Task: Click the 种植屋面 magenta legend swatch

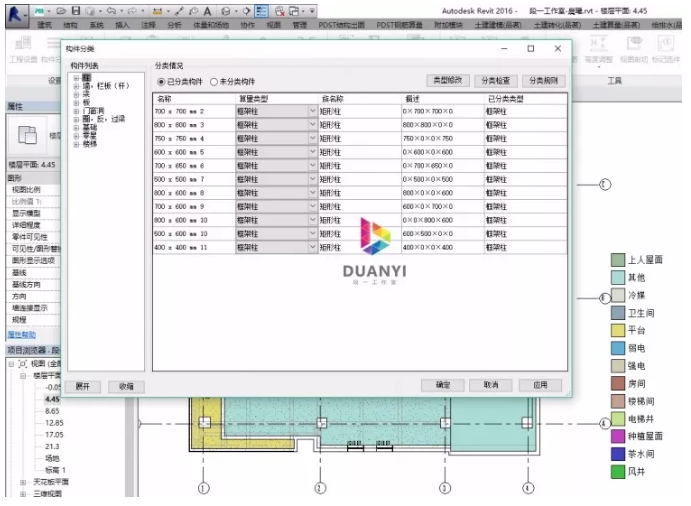Action: point(618,436)
